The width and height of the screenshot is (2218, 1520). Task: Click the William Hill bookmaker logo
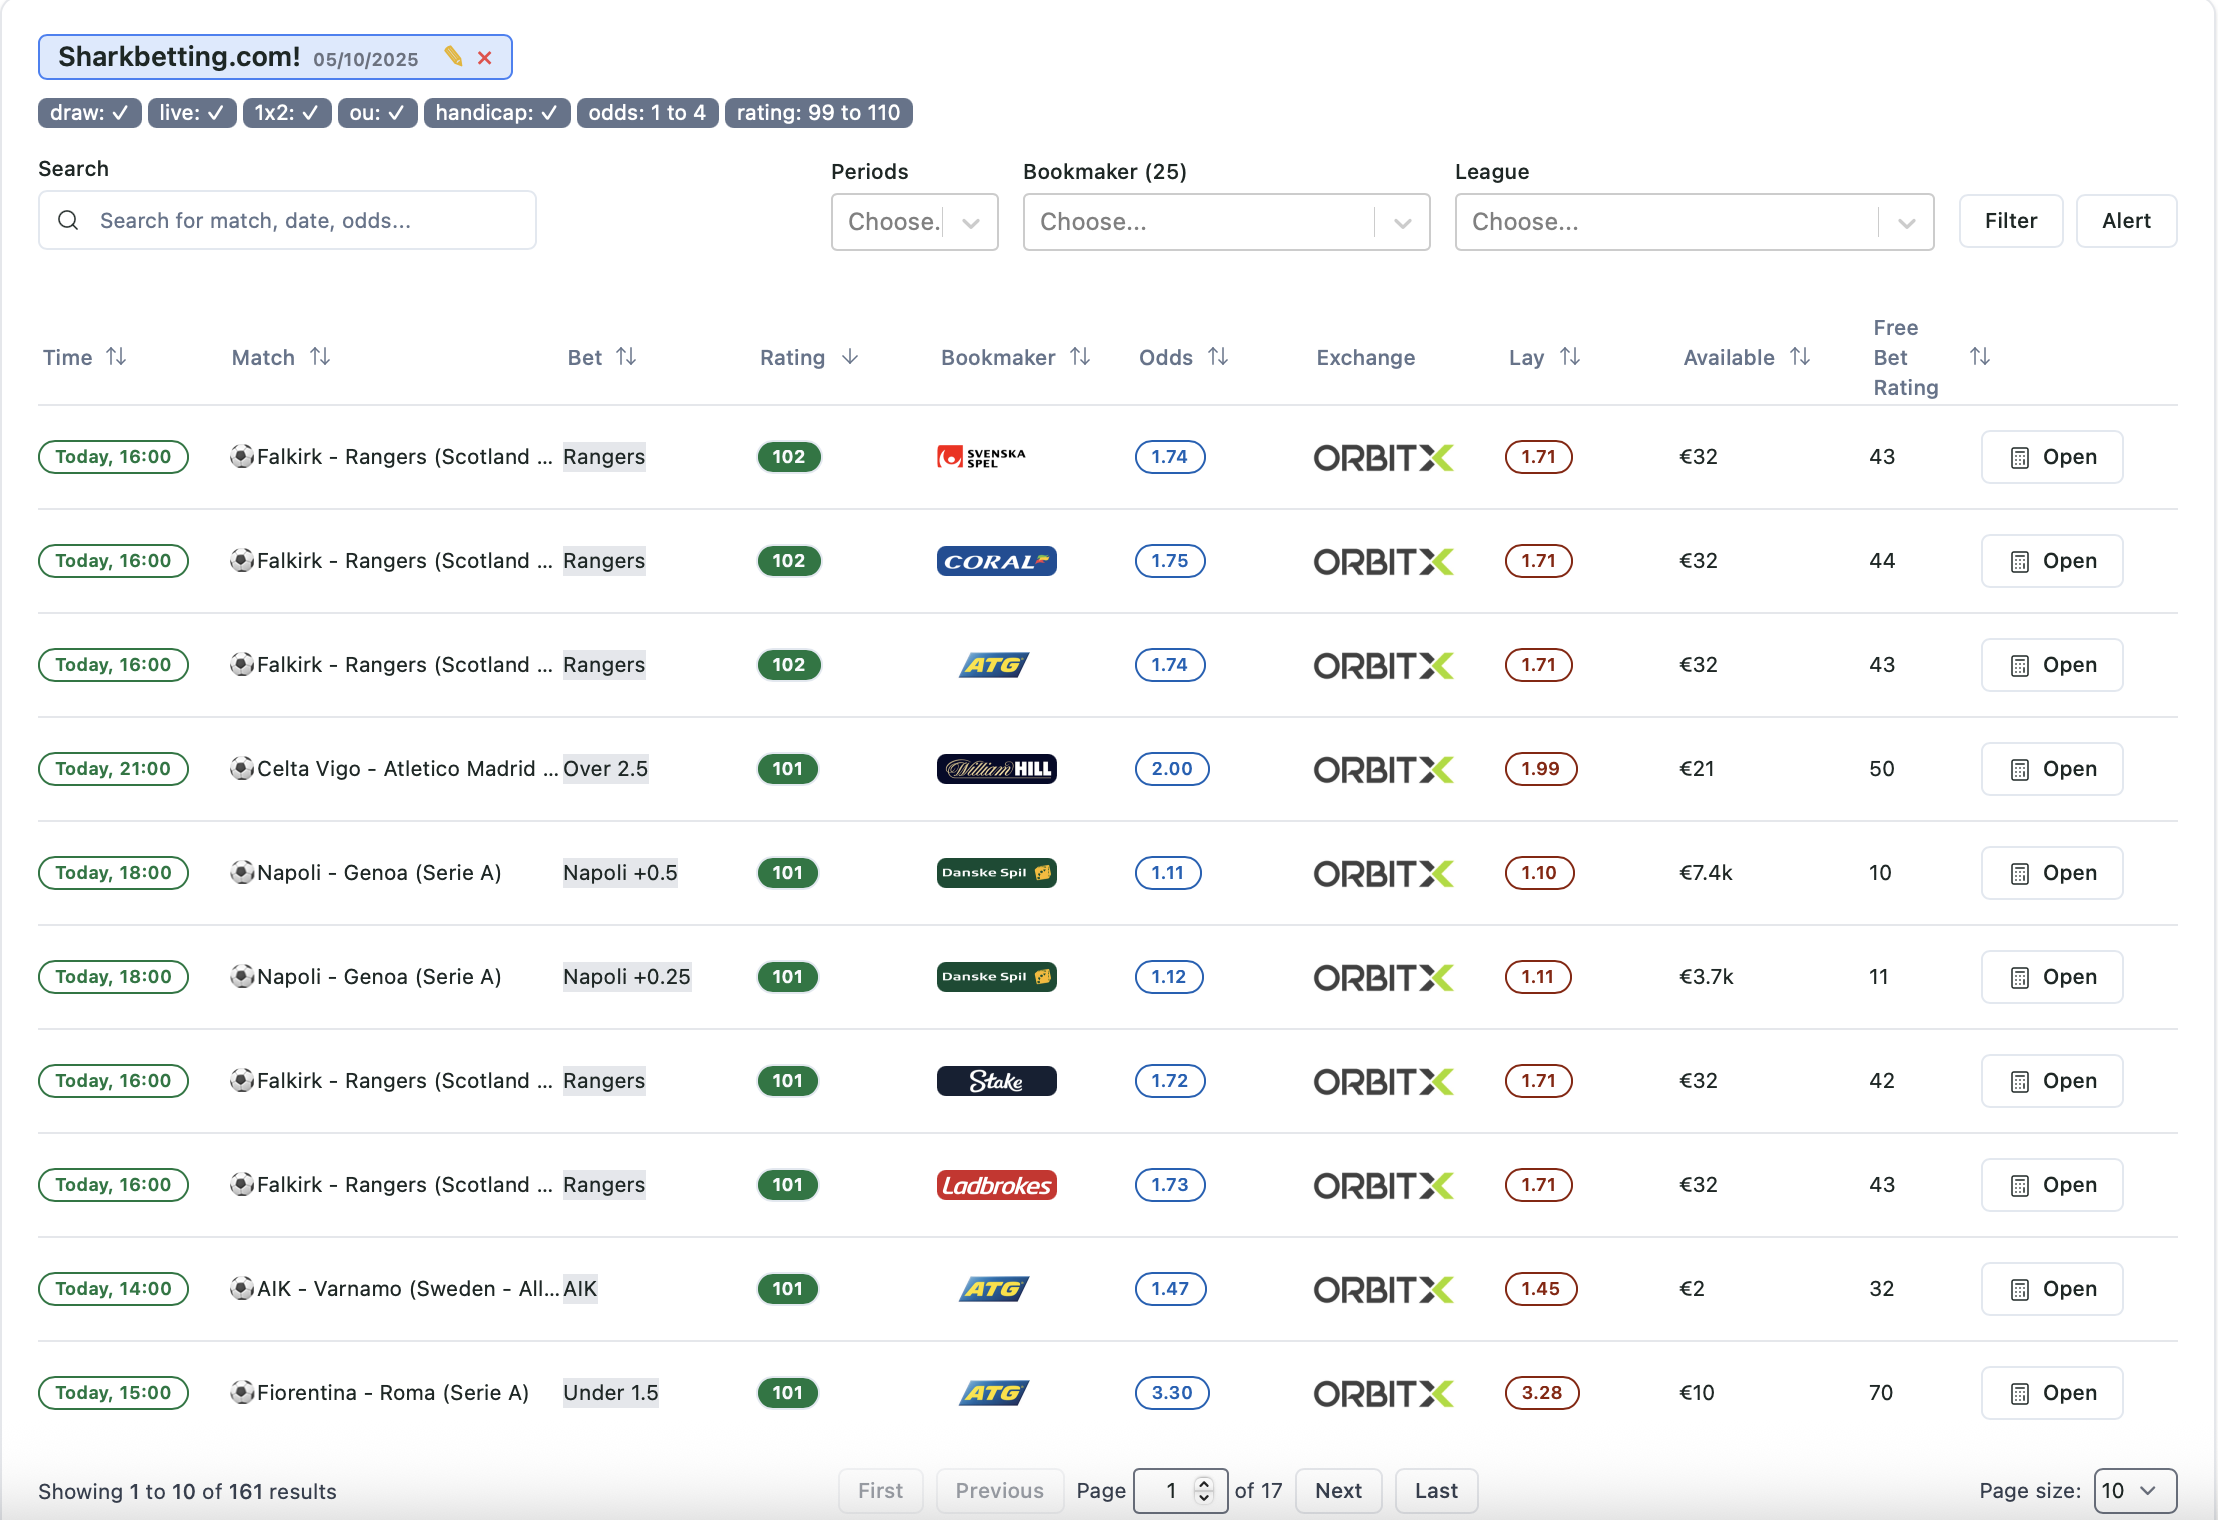coord(996,769)
